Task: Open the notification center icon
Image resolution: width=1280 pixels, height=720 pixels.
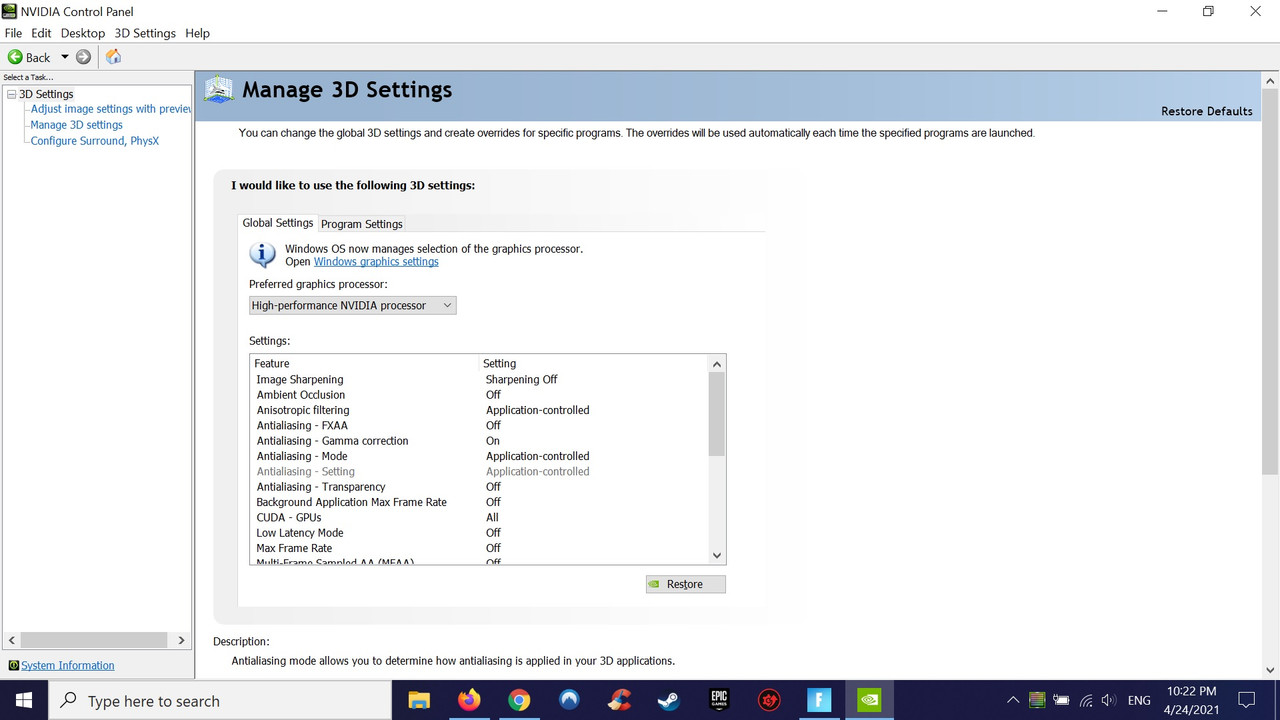Action: click(x=1246, y=700)
